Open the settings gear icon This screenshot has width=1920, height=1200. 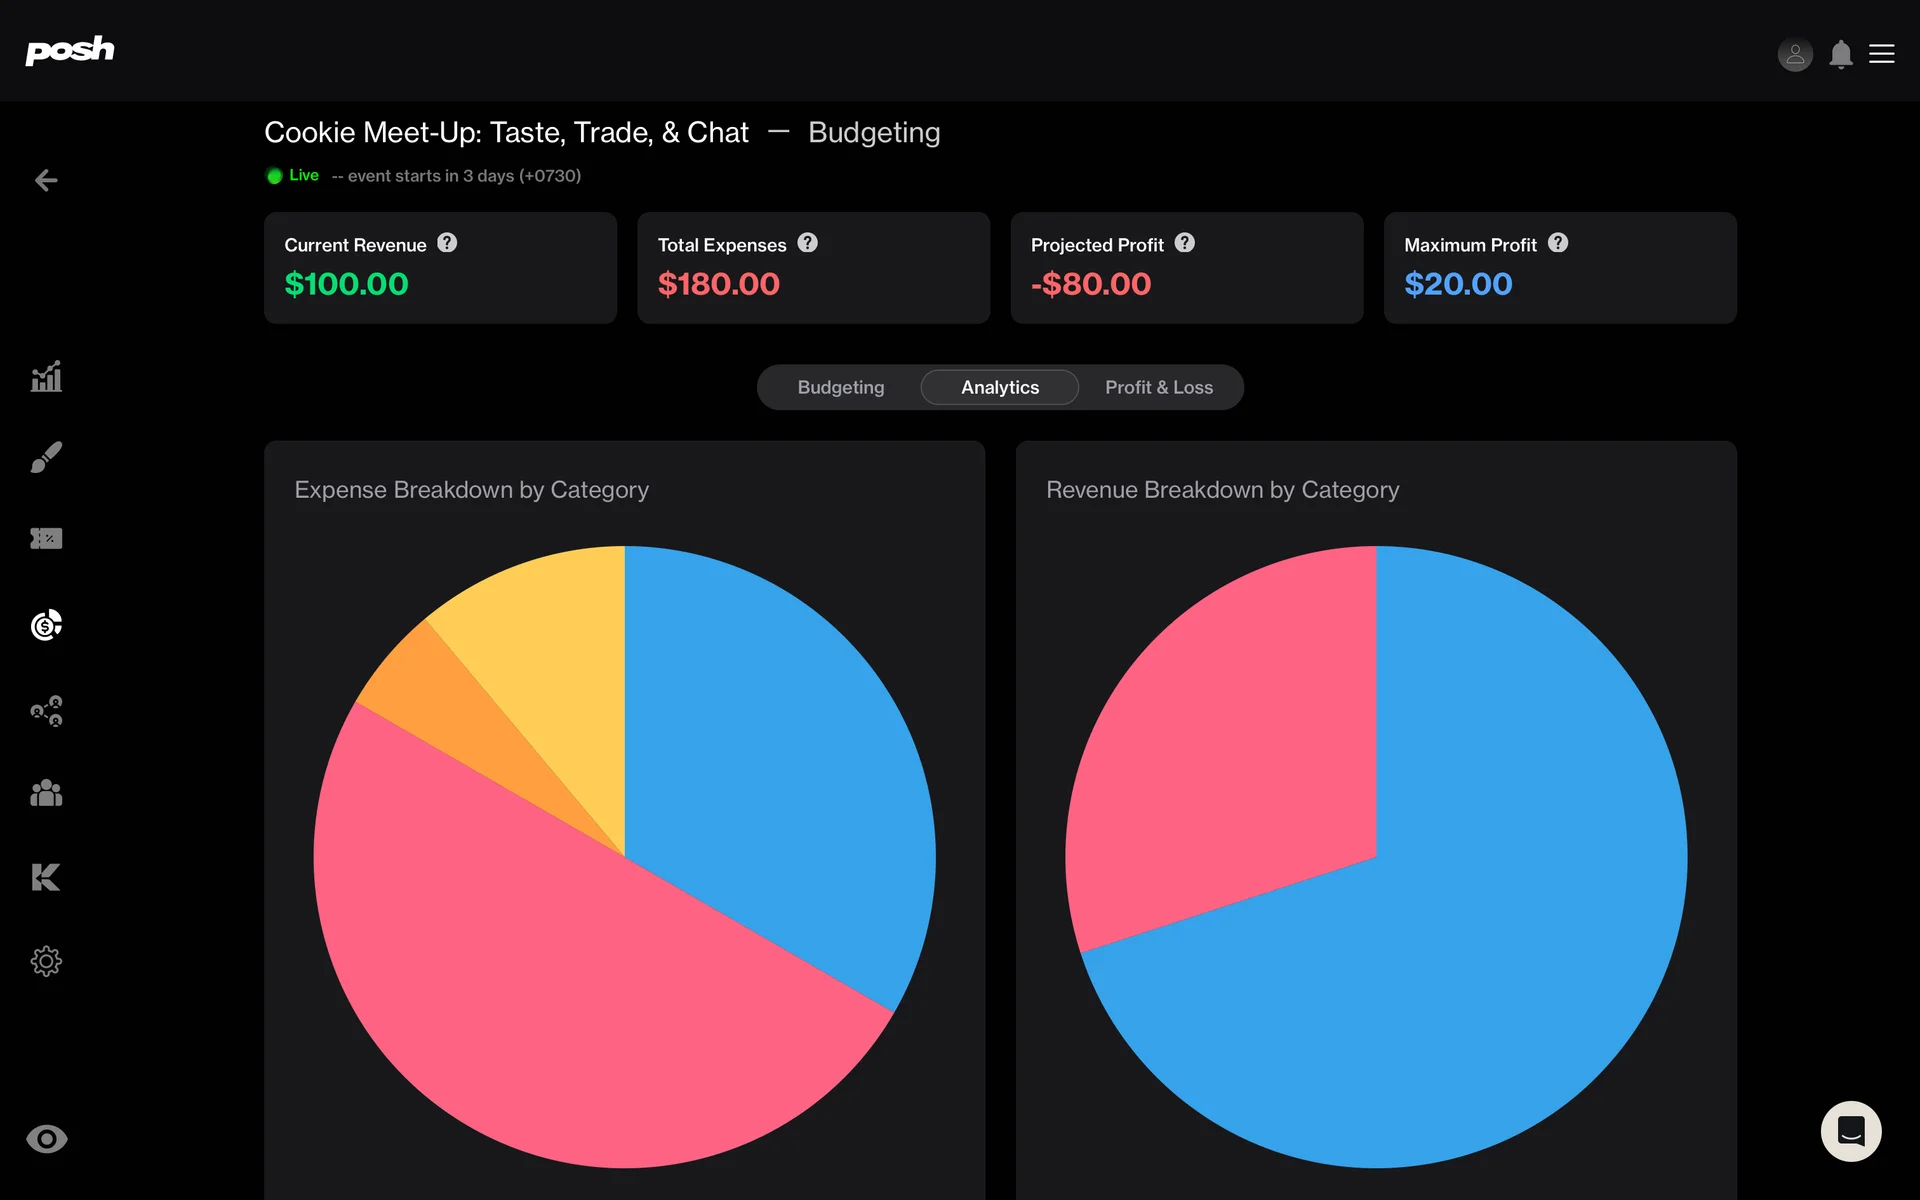tap(46, 961)
